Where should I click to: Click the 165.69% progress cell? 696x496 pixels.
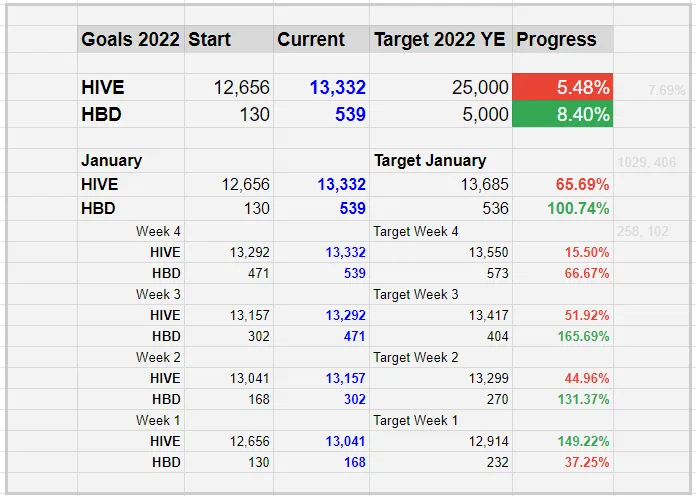coord(563,336)
